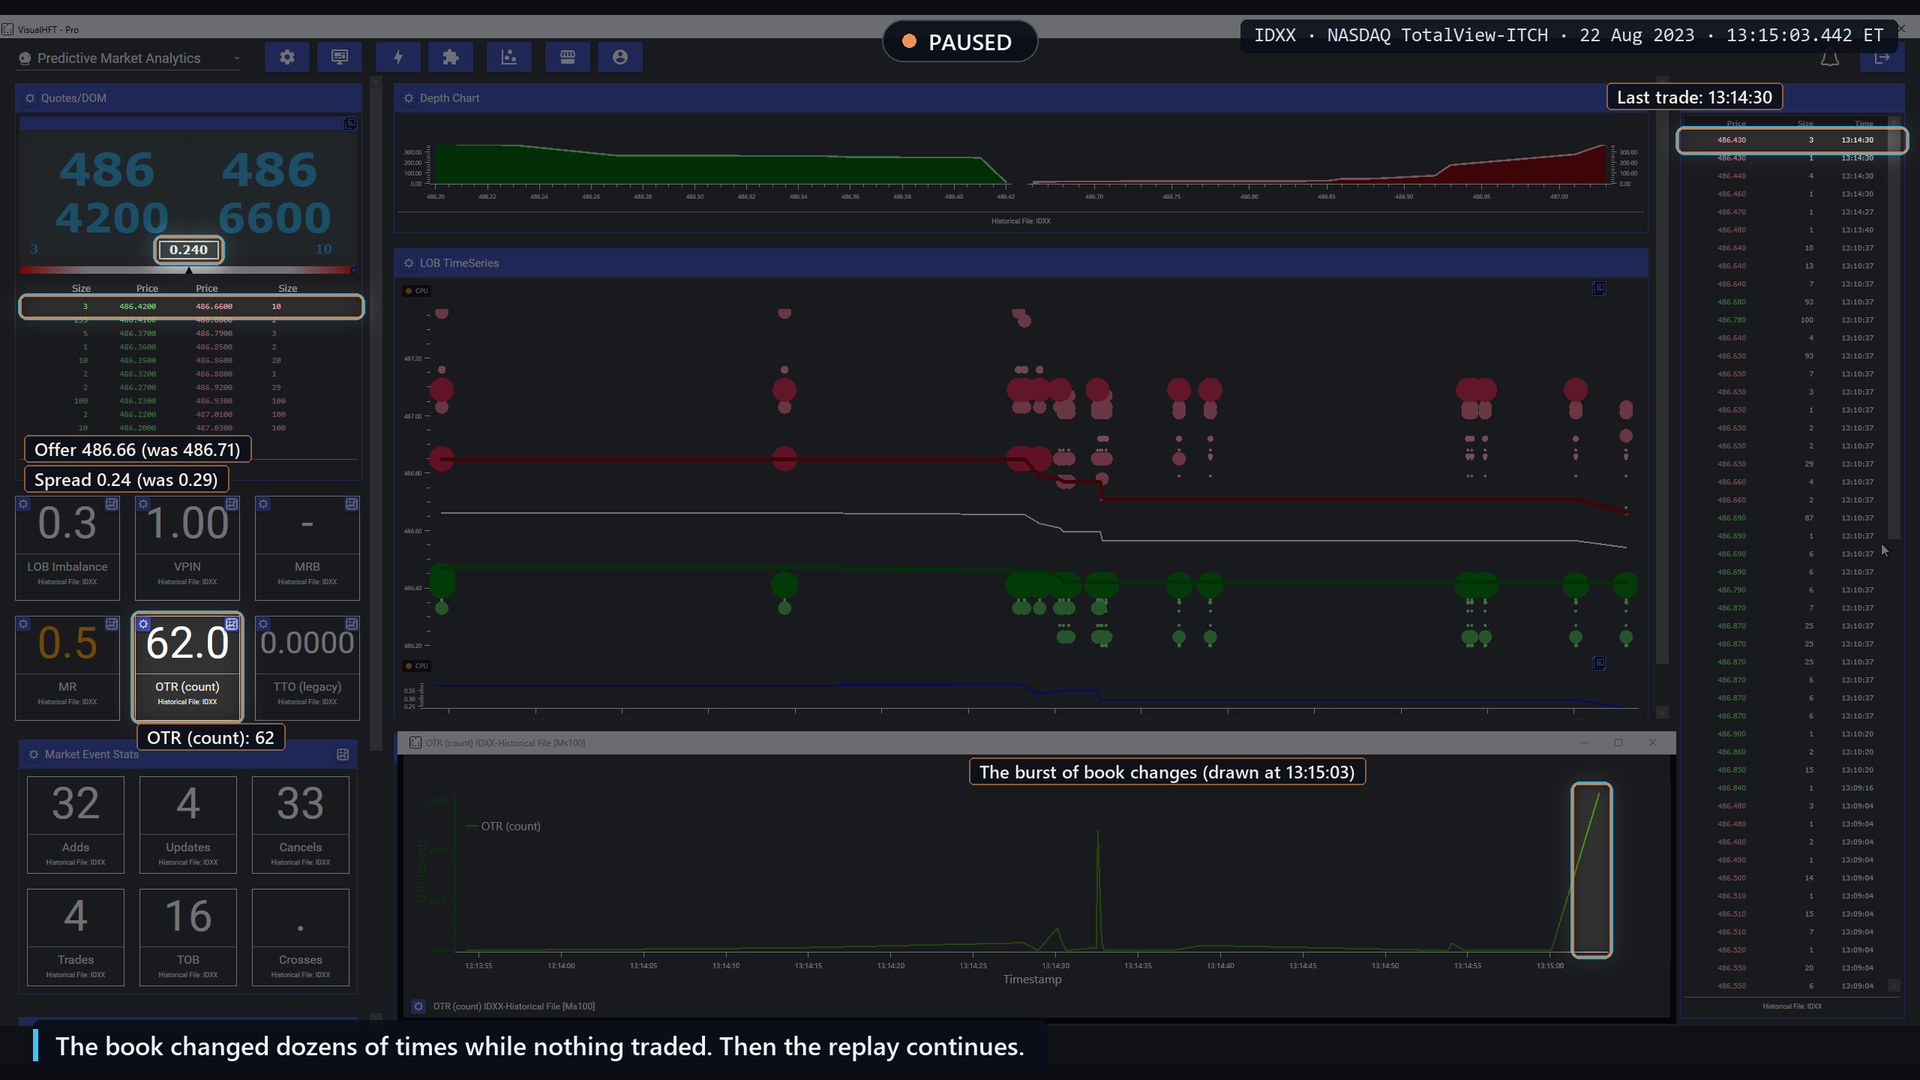Click the Time column header in trades list
The height and width of the screenshot is (1080, 1920).
point(1864,124)
